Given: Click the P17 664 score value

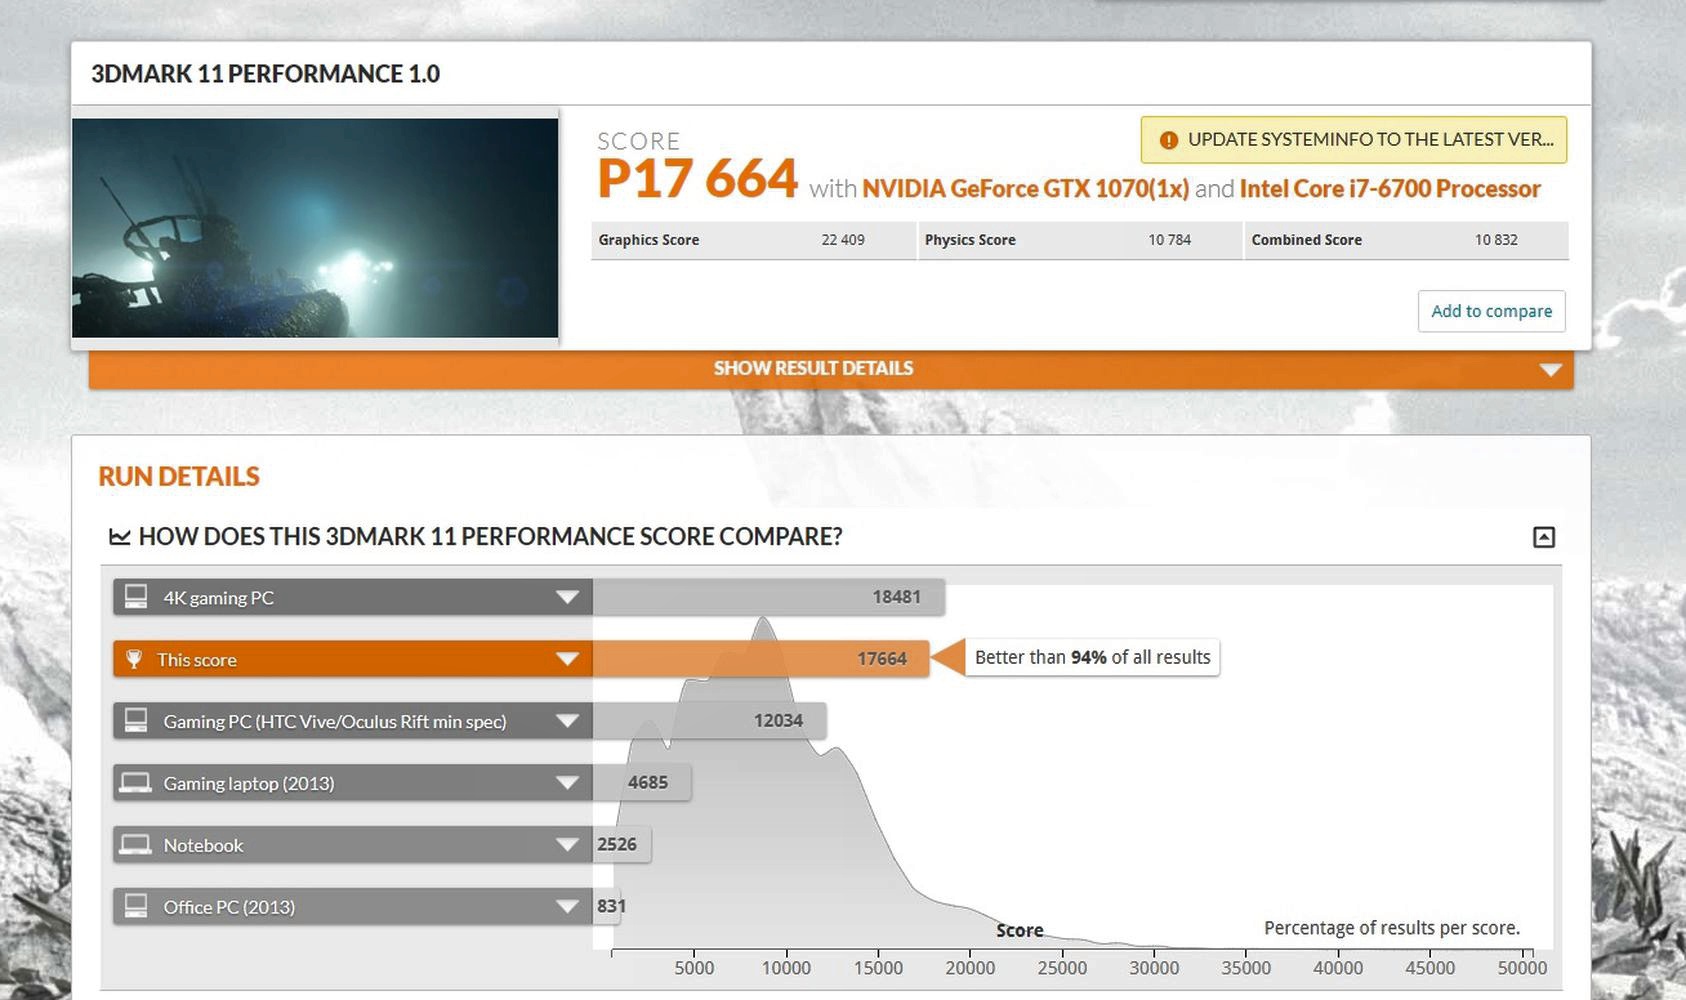Looking at the screenshot, I should (697, 179).
